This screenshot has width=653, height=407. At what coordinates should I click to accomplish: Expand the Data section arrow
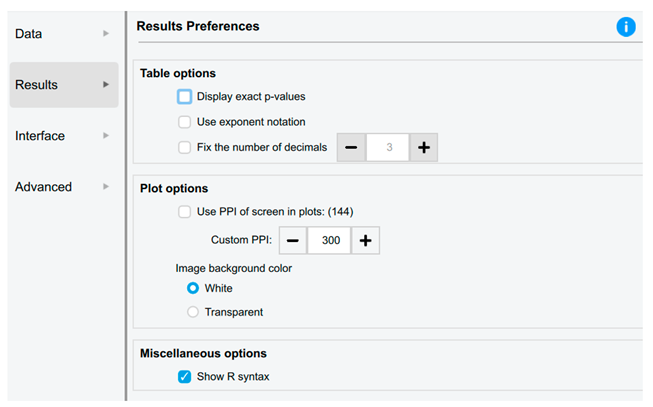(106, 34)
